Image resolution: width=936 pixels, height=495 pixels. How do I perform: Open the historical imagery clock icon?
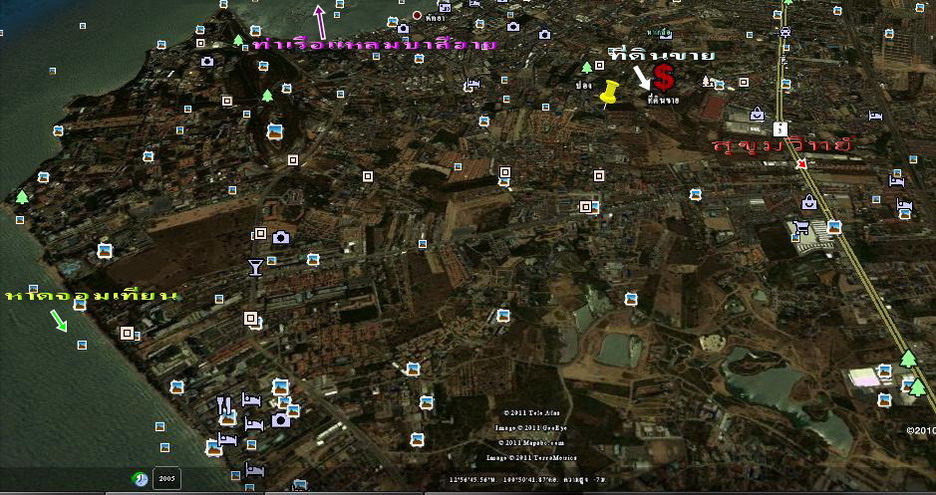[140, 478]
